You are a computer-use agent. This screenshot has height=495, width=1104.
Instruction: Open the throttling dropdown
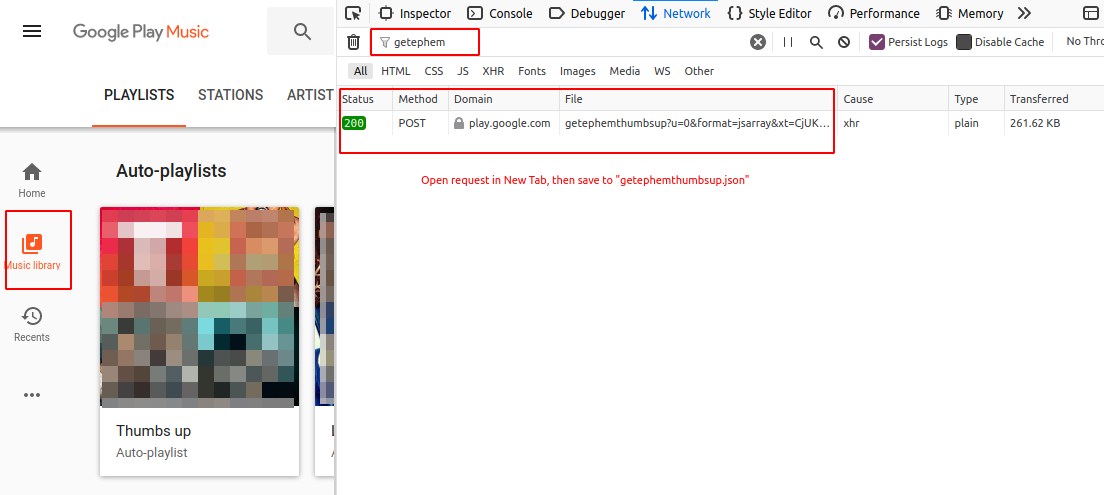1084,42
